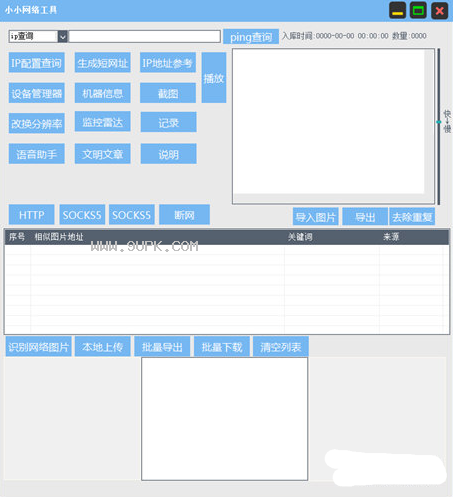
Task: Click the 记录 button
Action: [168, 122]
